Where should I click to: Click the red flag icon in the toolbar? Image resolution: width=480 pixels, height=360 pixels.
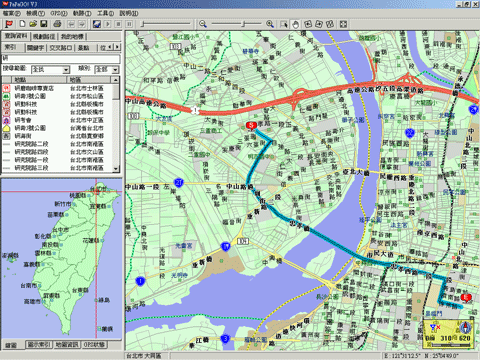click(9, 24)
